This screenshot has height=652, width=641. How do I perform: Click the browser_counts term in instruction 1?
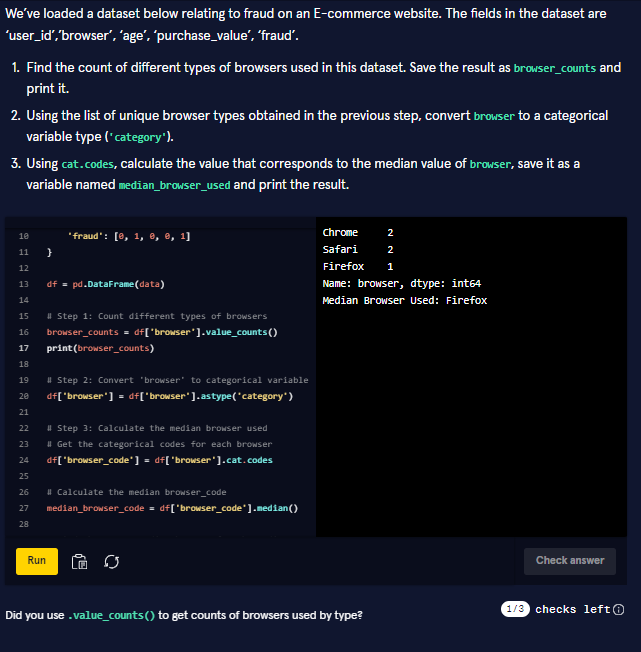(555, 68)
